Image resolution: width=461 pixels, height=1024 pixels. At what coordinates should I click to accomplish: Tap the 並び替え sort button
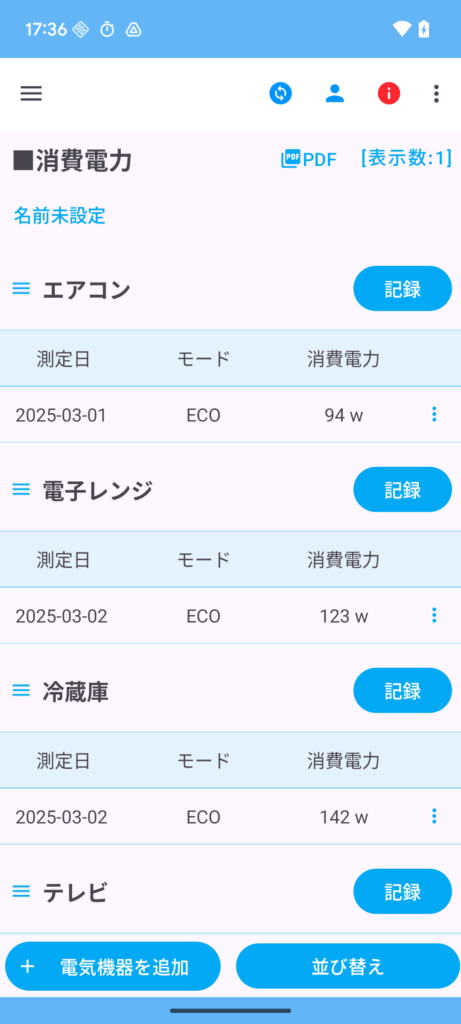coord(349,967)
